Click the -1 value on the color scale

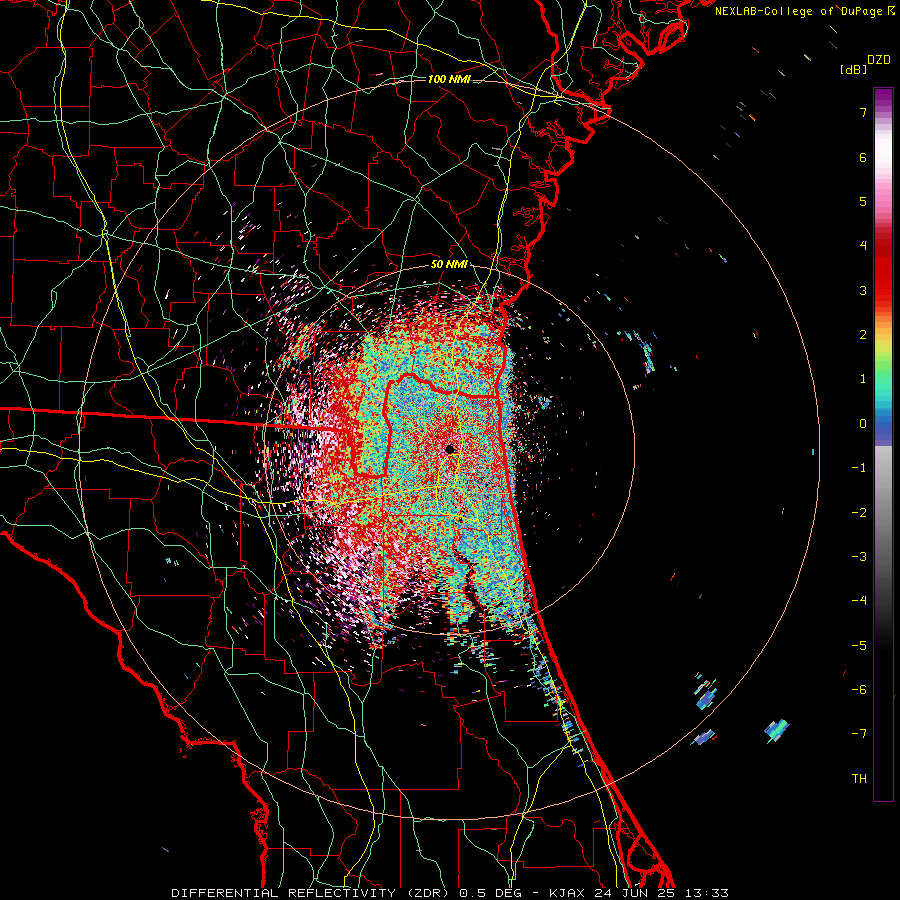(859, 468)
